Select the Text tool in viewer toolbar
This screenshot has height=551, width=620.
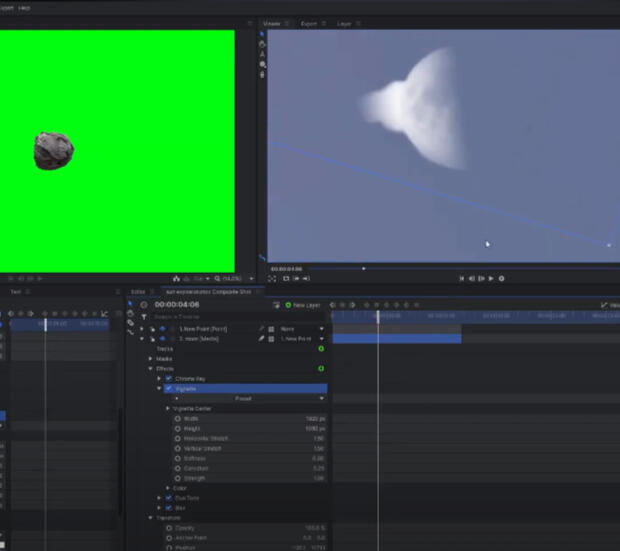click(x=262, y=55)
